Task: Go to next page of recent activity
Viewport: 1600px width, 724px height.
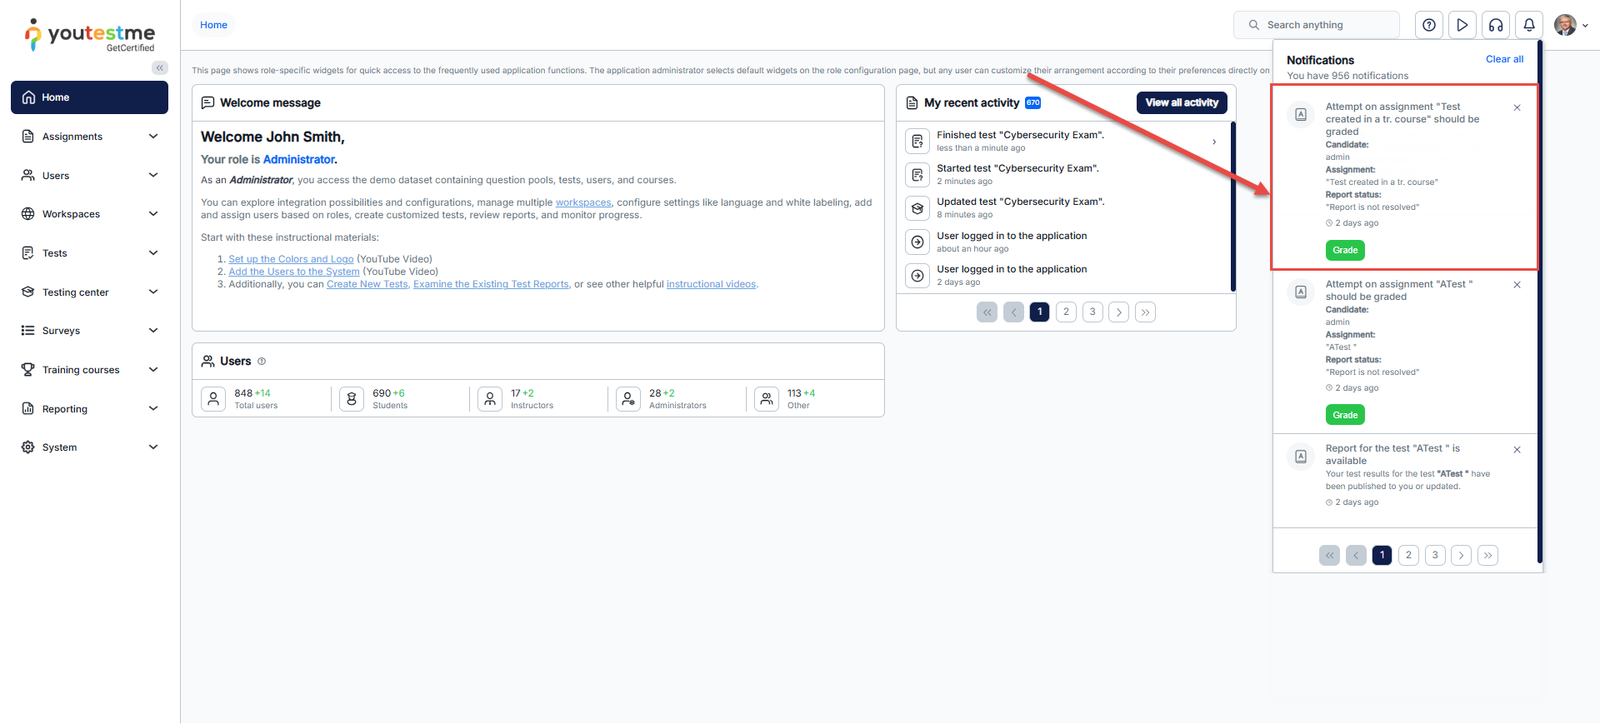Action: tap(1119, 312)
